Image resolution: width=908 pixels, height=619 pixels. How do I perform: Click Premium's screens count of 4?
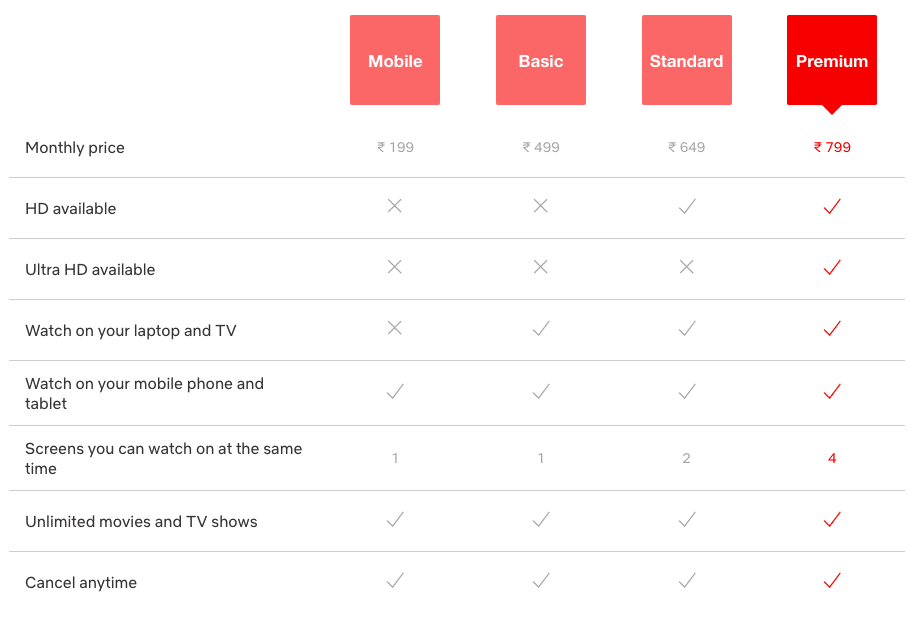[832, 458]
